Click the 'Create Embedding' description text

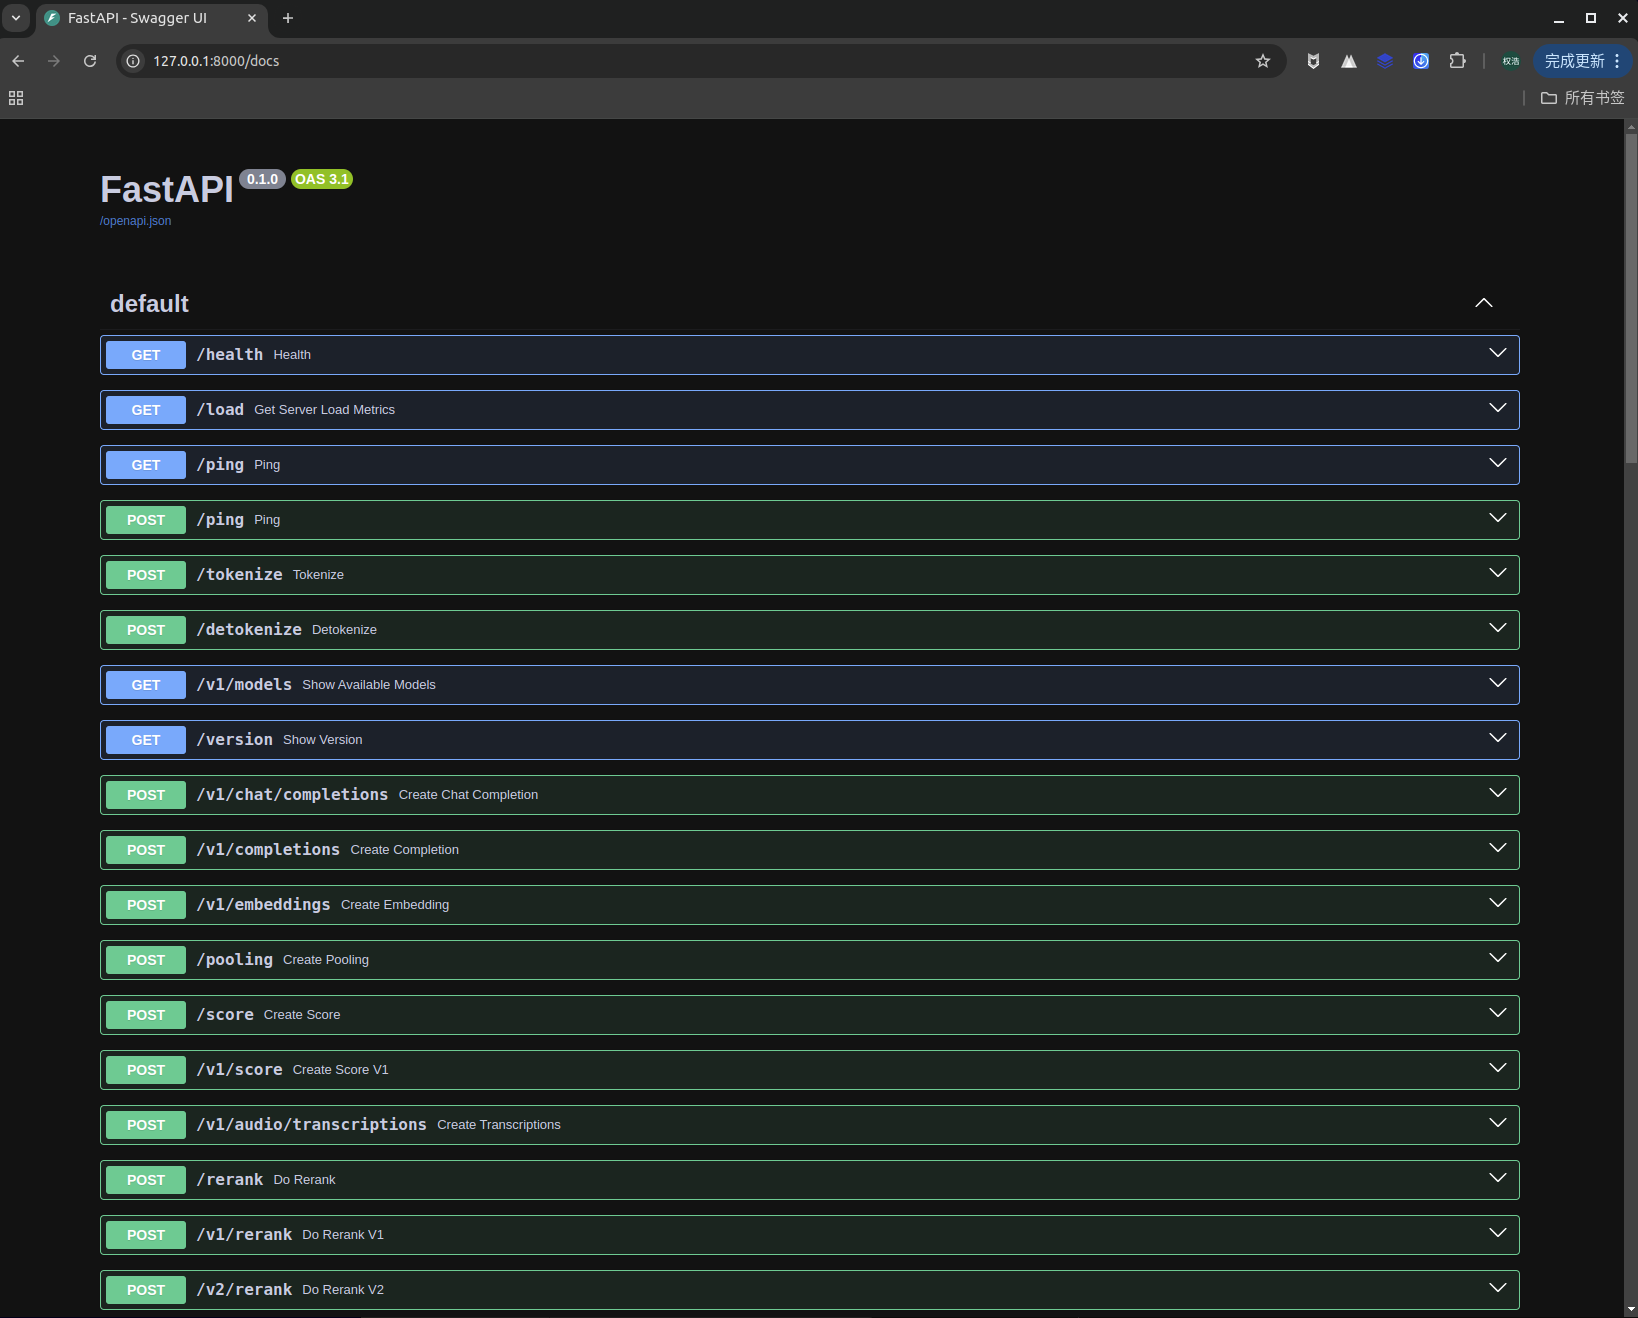coord(395,905)
